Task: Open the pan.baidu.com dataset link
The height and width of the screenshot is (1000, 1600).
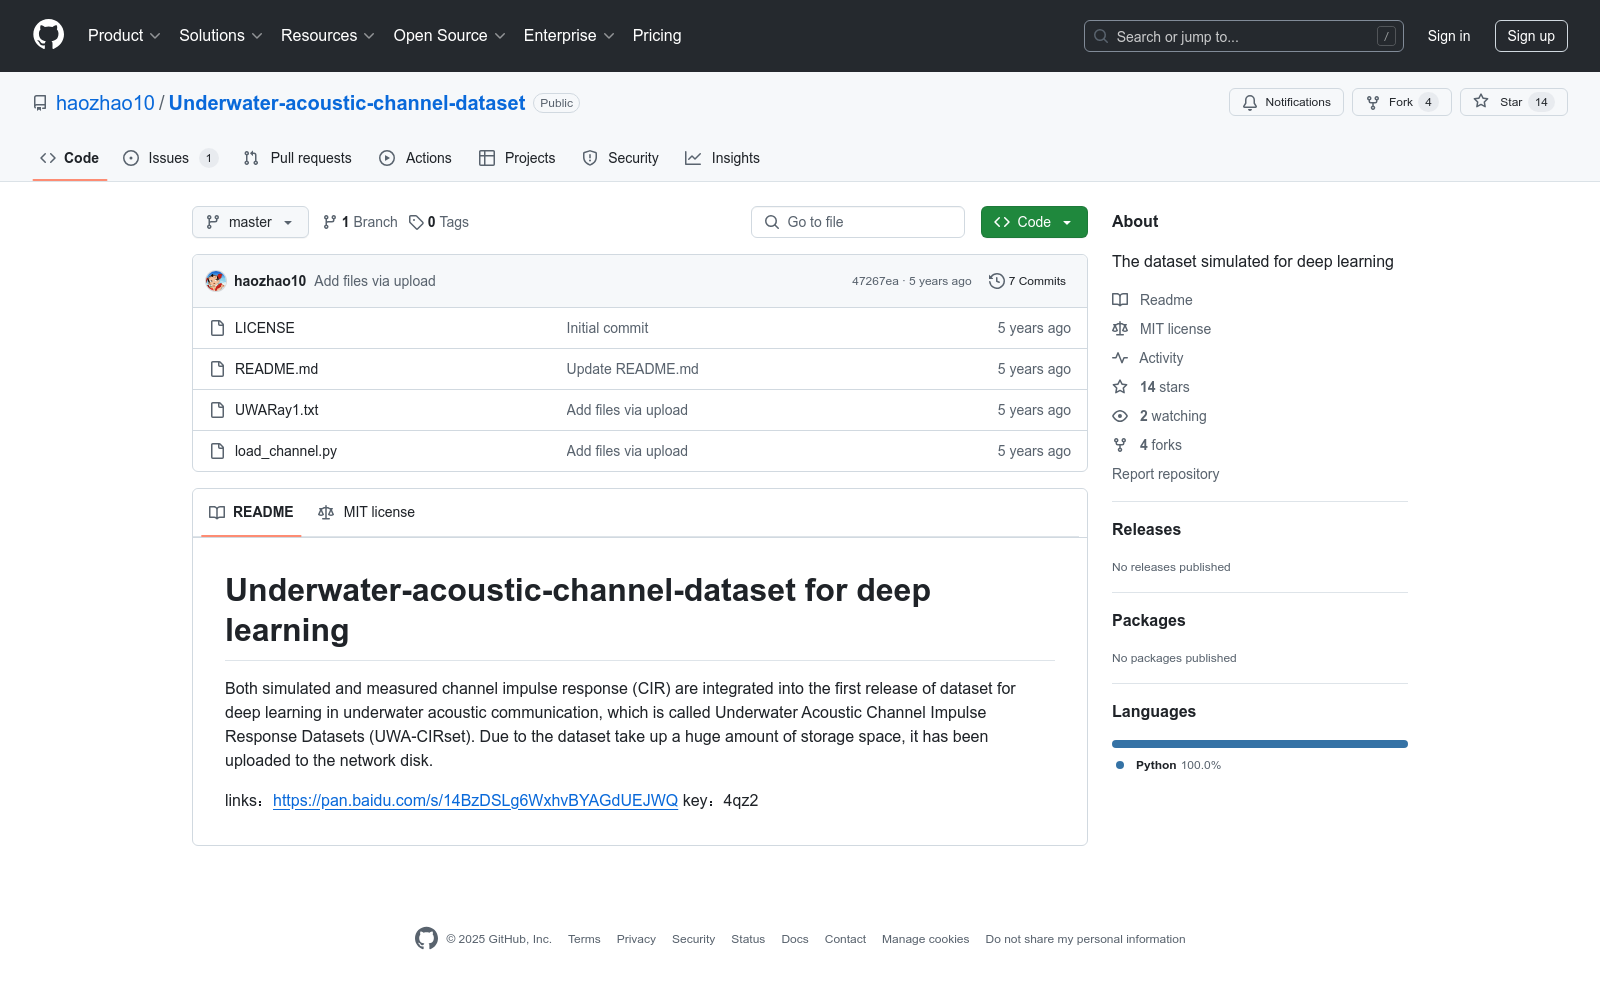Action: [475, 800]
